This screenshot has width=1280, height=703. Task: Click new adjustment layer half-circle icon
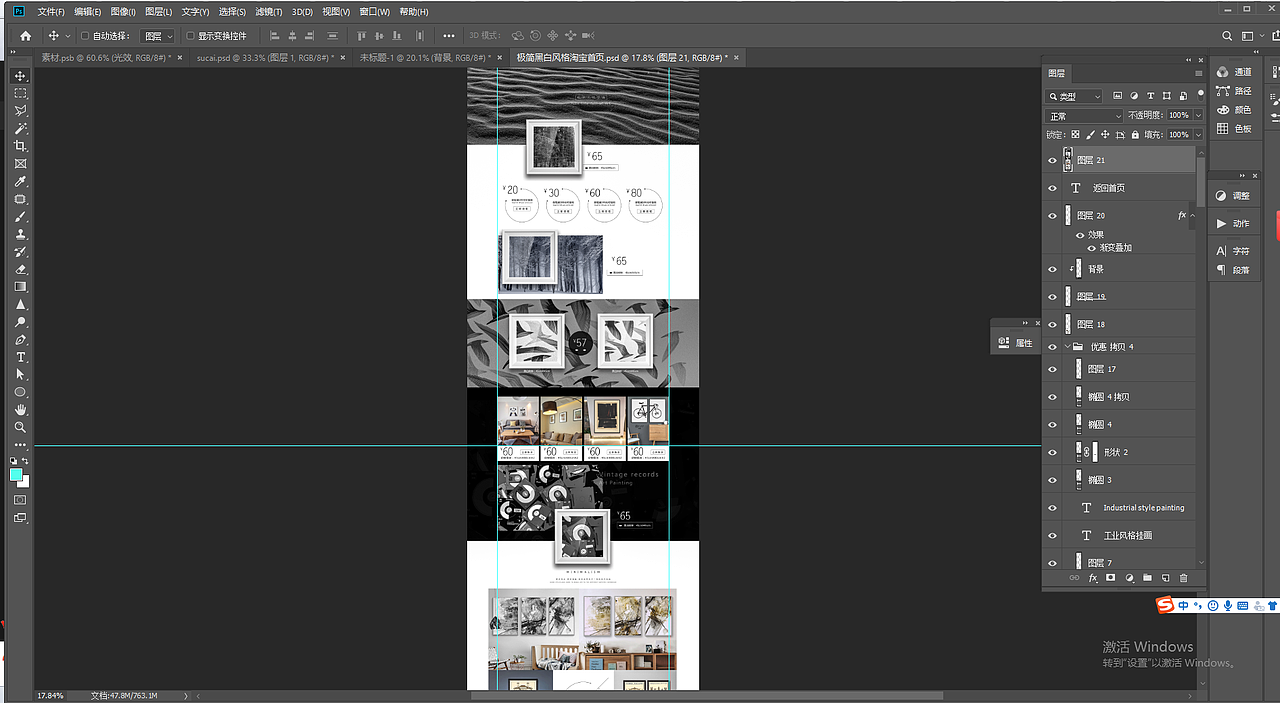tap(1129, 578)
